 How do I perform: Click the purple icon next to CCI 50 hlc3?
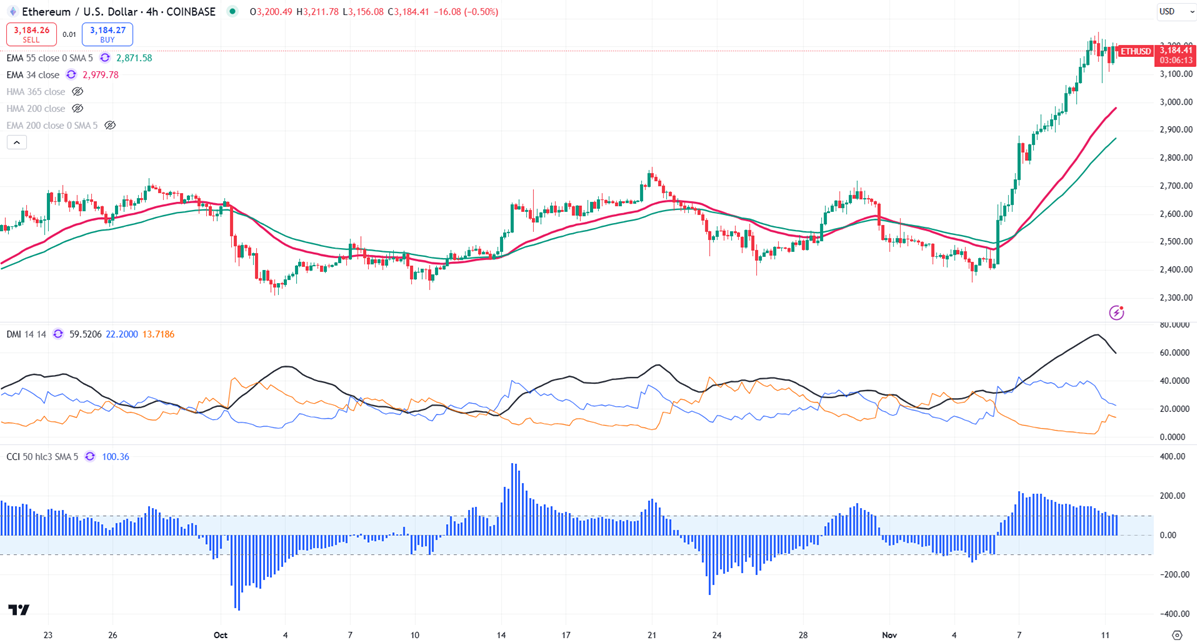(x=89, y=457)
